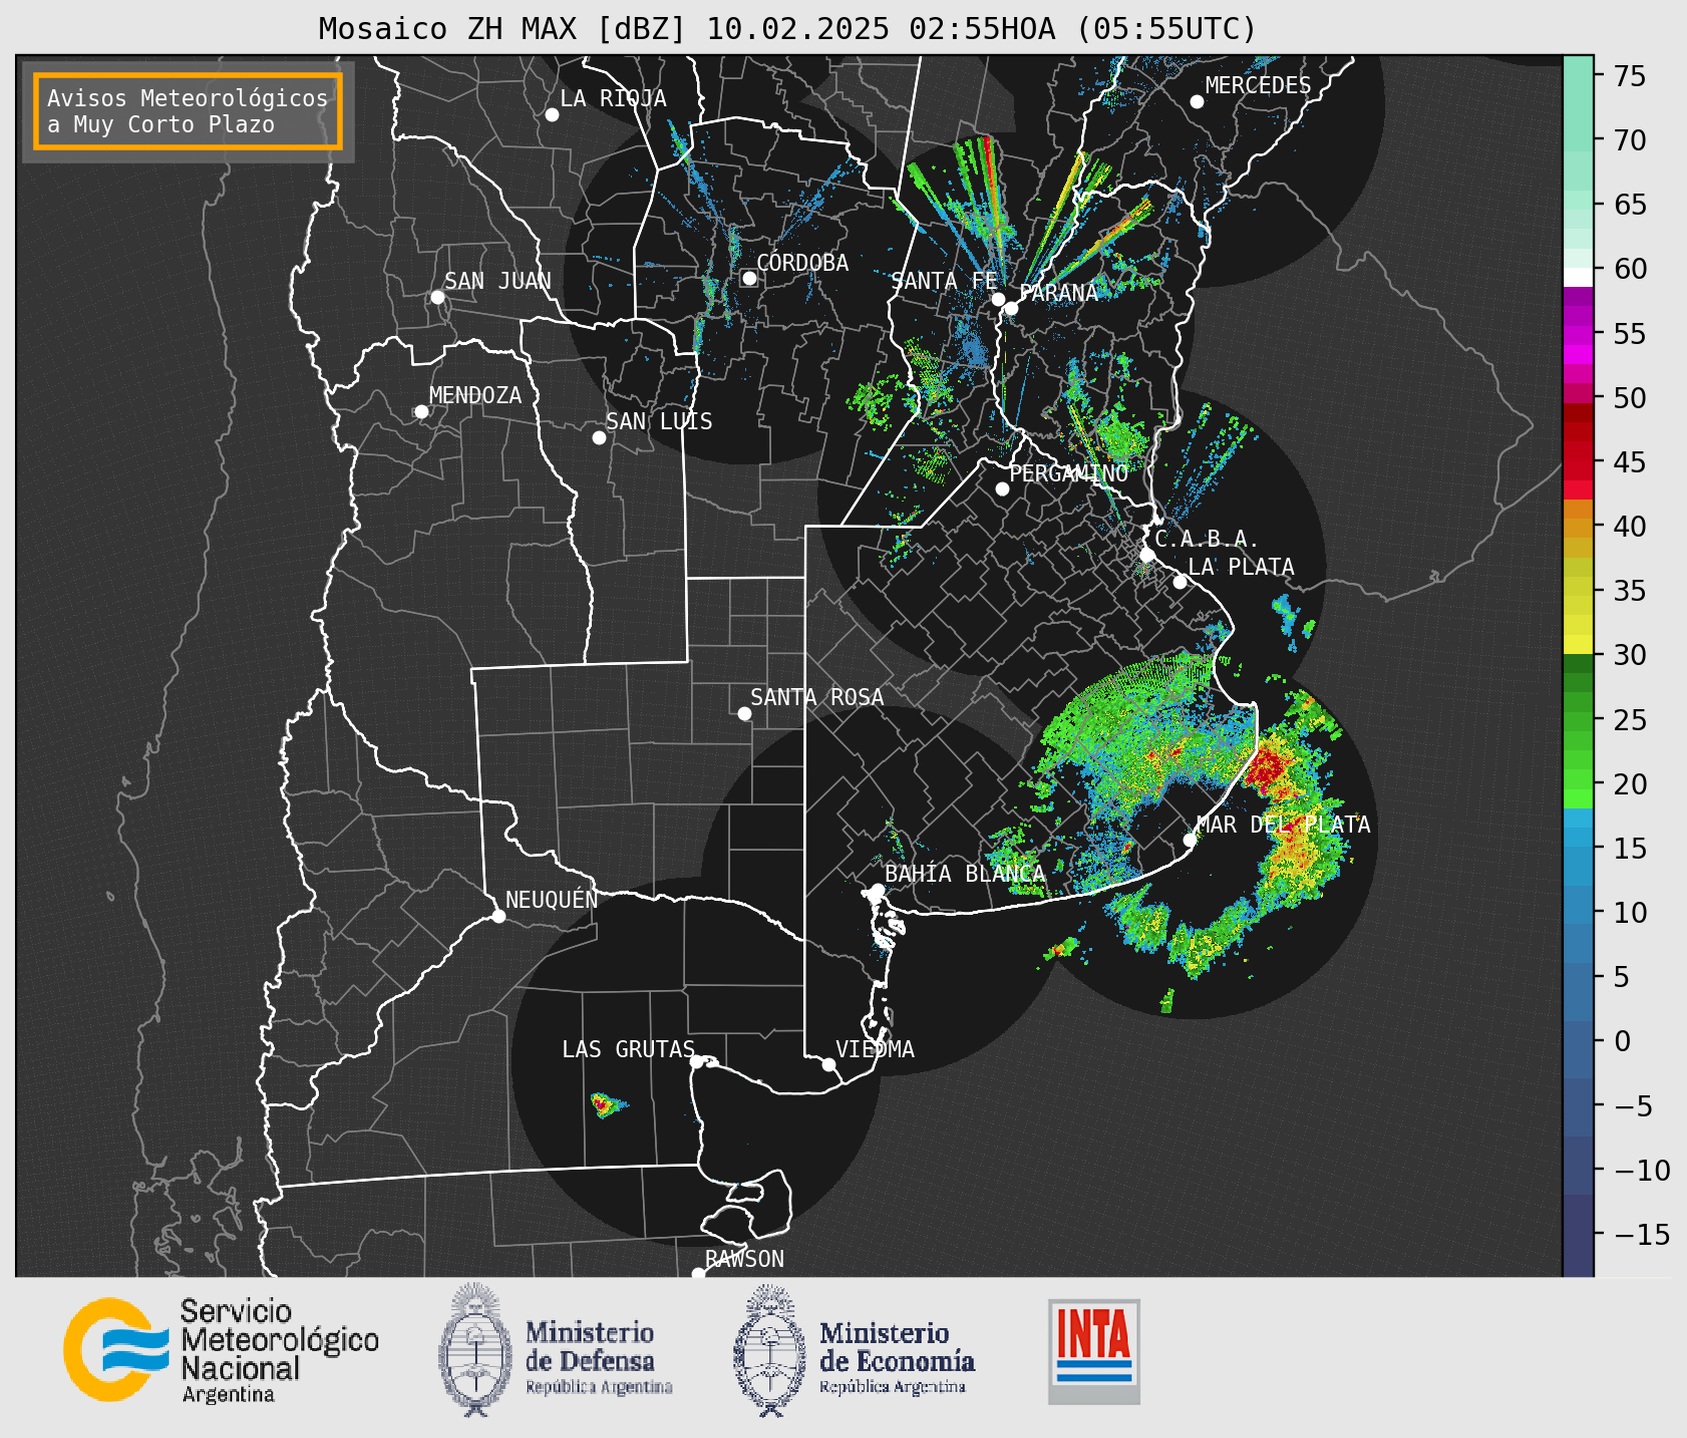Select the NEUQUÉN city marker
1687x1438 pixels.
pyautogui.click(x=499, y=916)
